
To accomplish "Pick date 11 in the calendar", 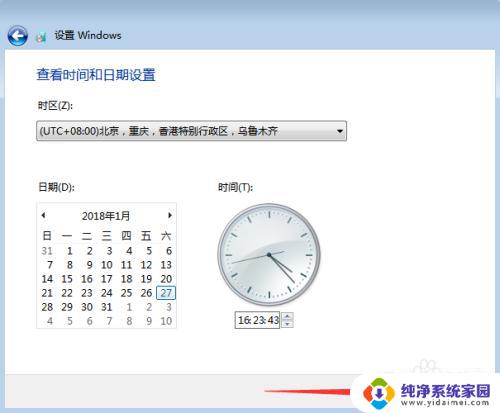I will coord(126,265).
